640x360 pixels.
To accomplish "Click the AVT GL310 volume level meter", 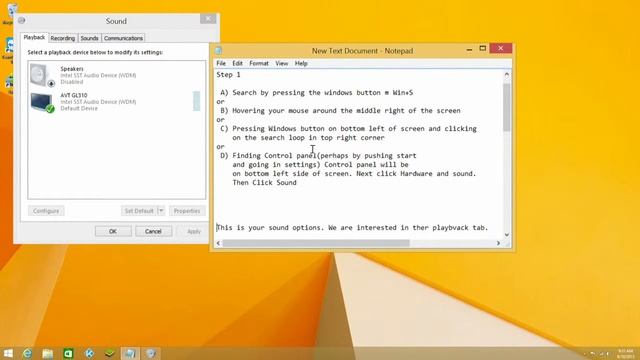I will [196, 101].
